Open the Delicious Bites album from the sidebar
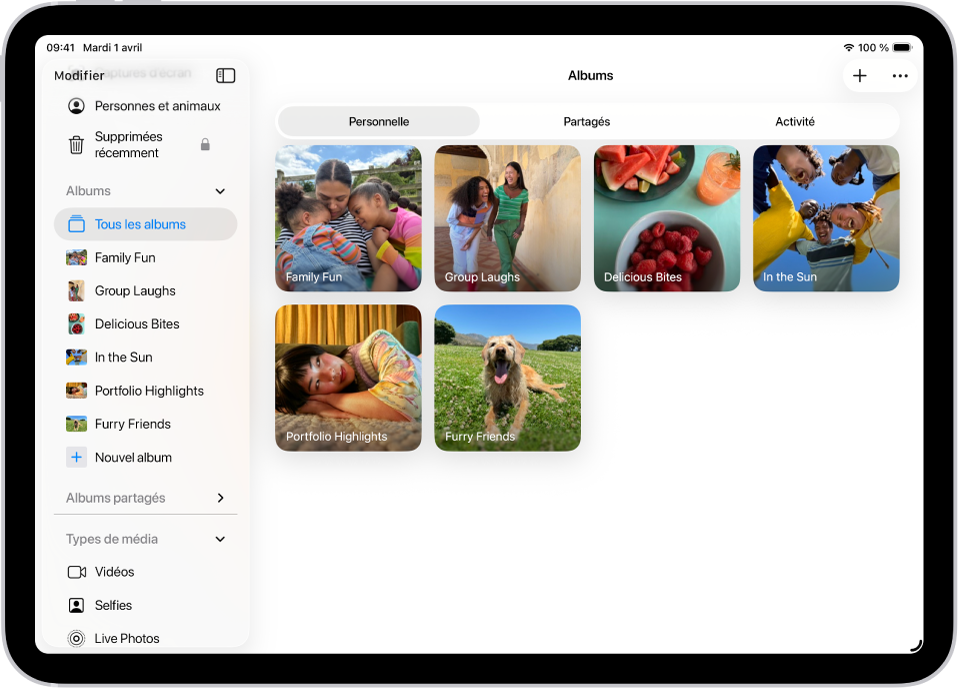The image size is (960, 689). [x=137, y=324]
